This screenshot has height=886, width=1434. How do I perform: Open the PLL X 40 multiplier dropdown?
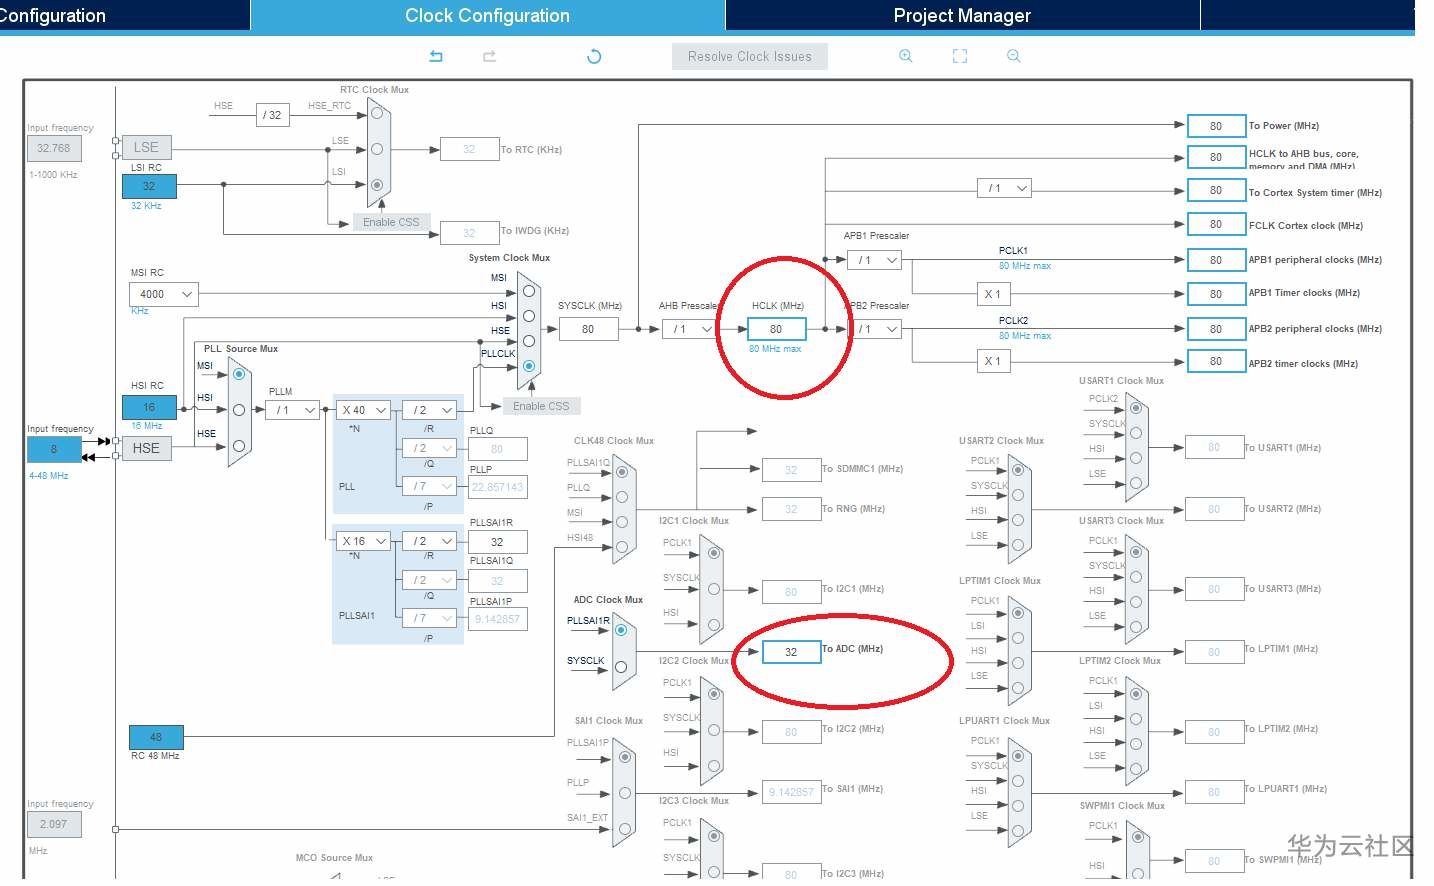(x=362, y=410)
